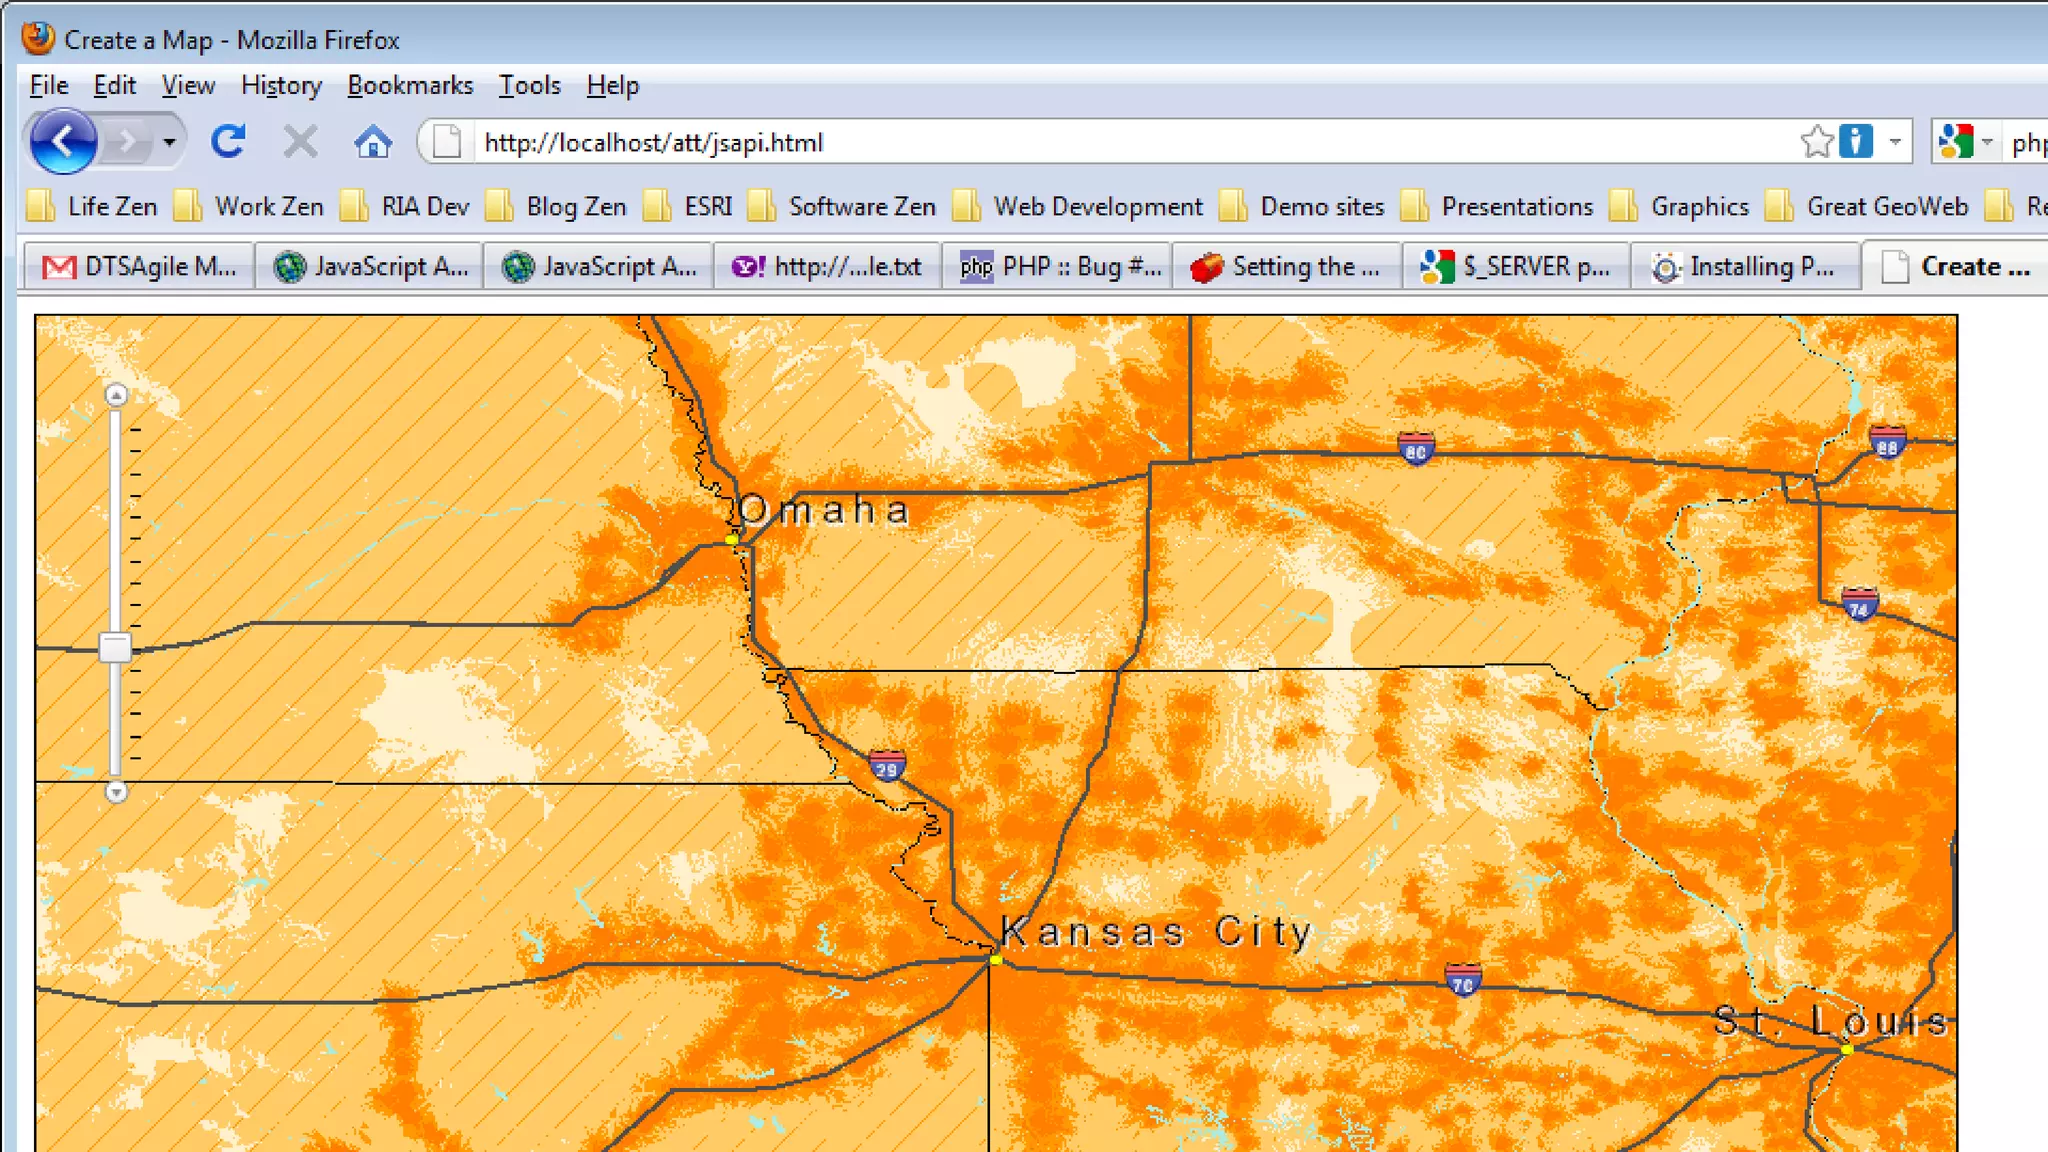Click the map zoom slider handle
The width and height of the screenshot is (2048, 1152).
(115, 648)
